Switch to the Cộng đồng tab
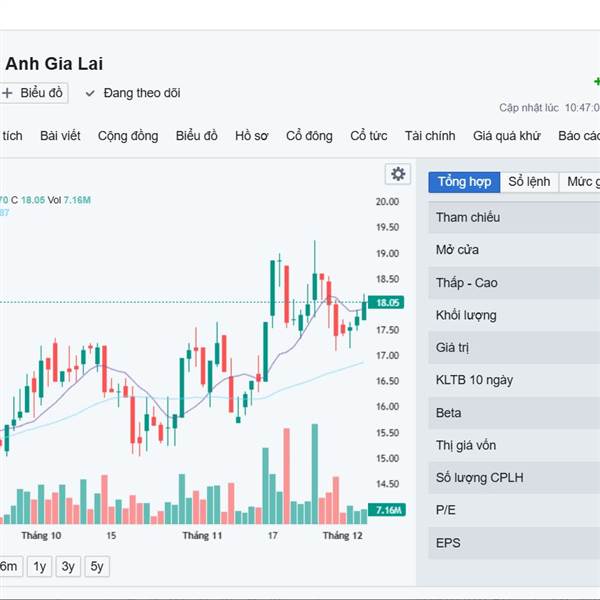Image resolution: width=600 pixels, height=600 pixels. [128, 136]
